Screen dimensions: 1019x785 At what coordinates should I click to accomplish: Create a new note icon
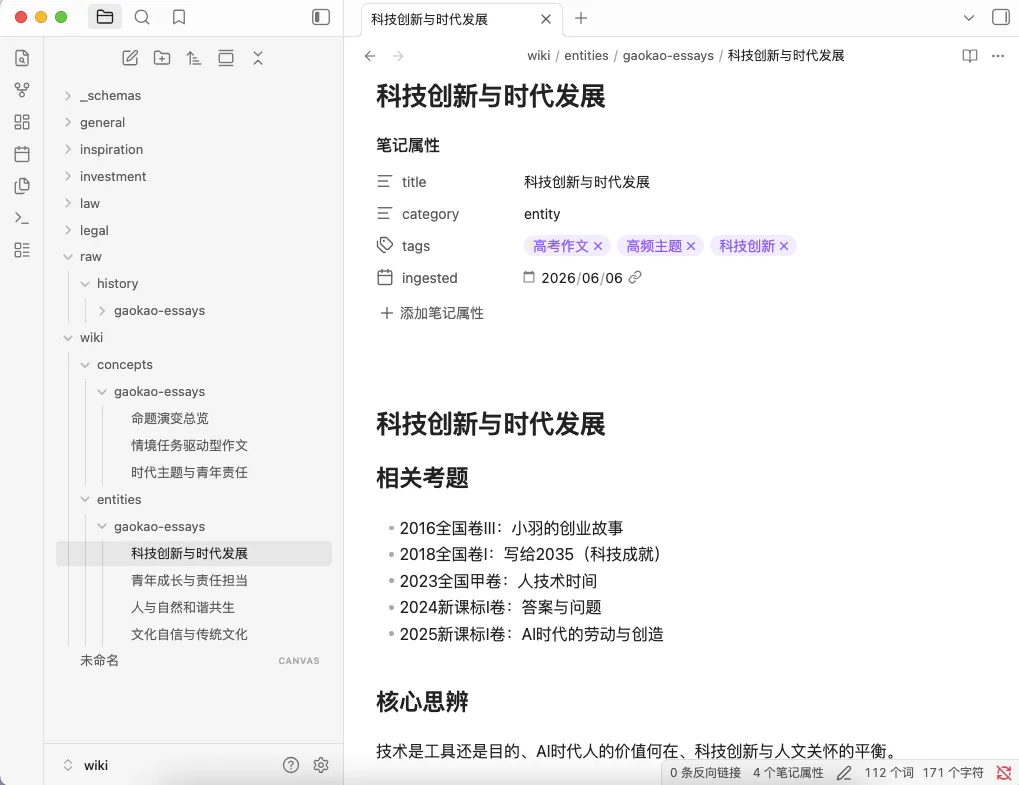130,58
